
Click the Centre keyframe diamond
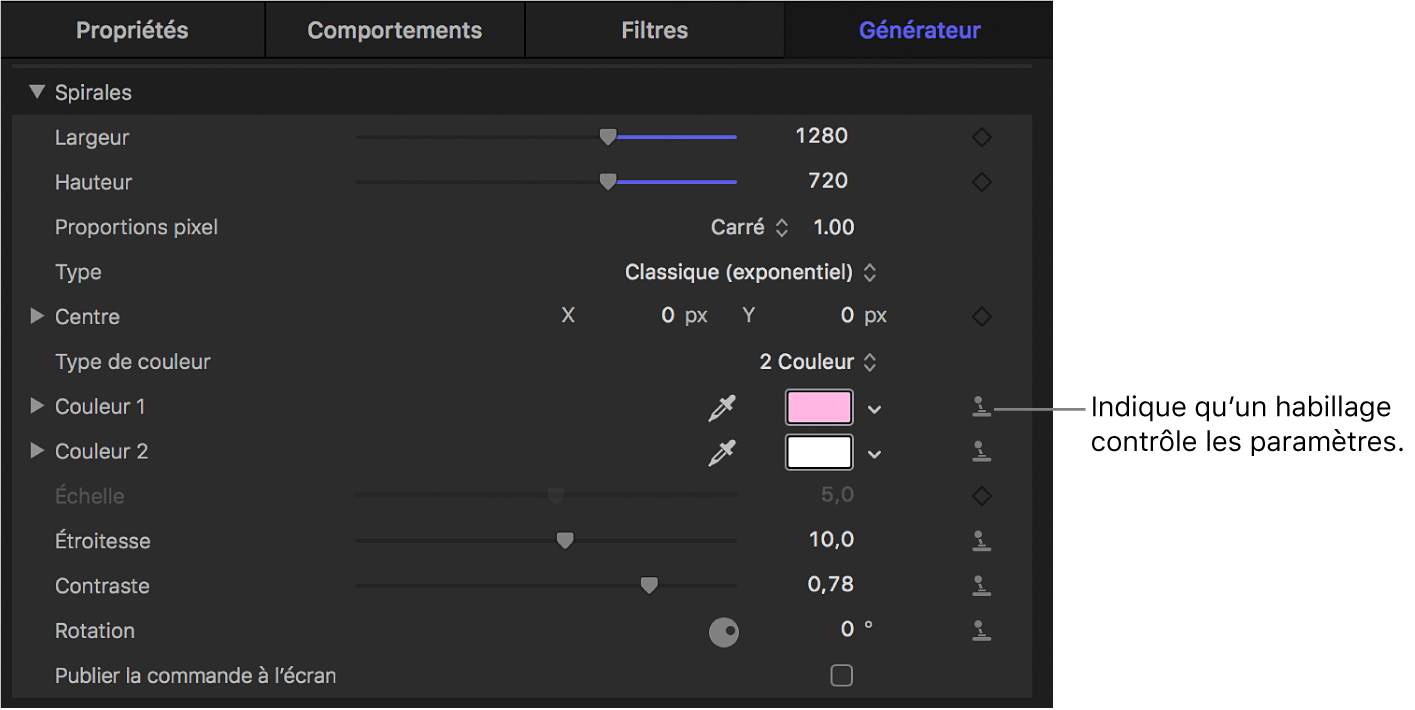pos(981,317)
